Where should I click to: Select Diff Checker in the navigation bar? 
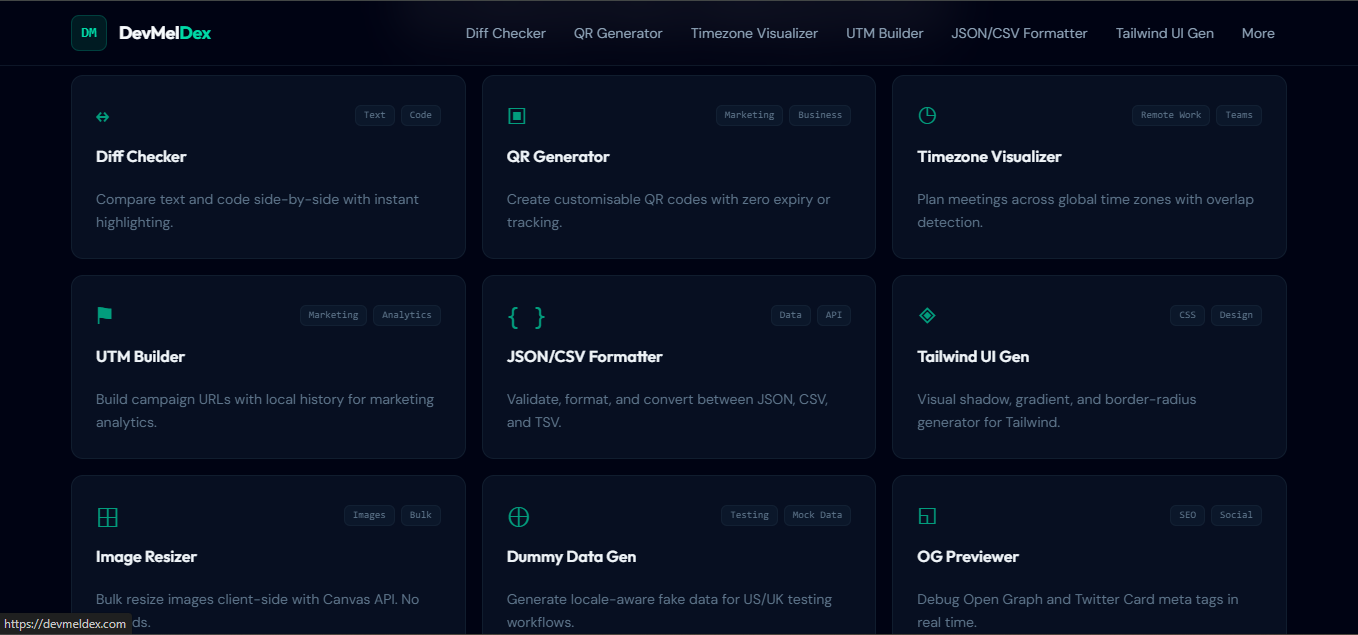point(505,33)
